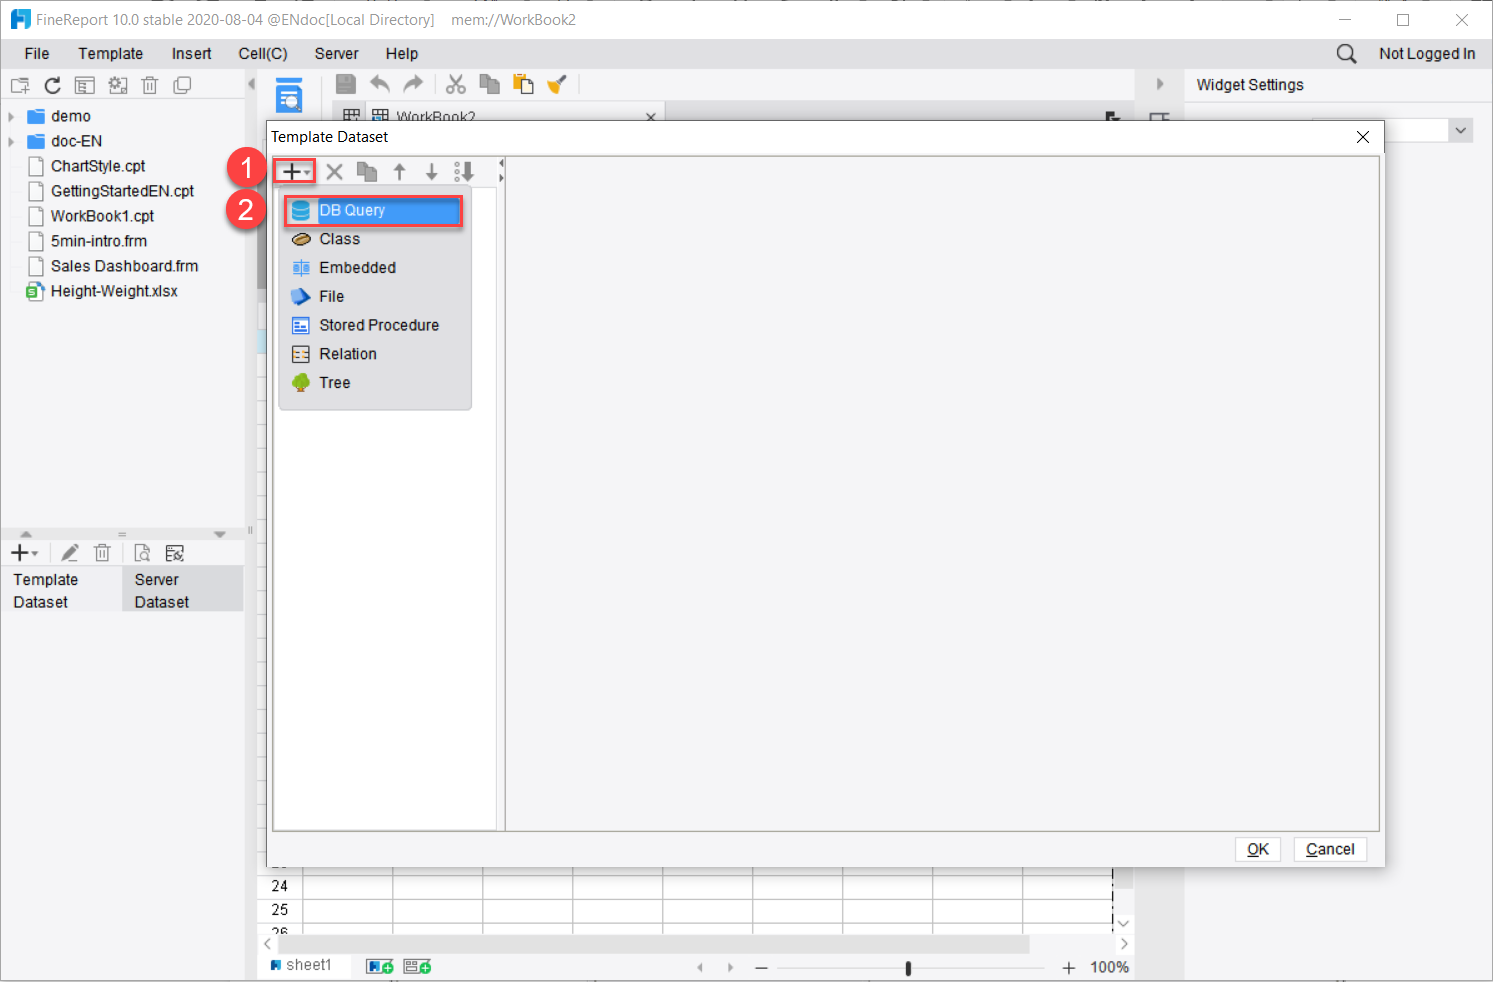Click the horizontal scrollbar of the worksheet
This screenshot has width=1493, height=982.
654,944
